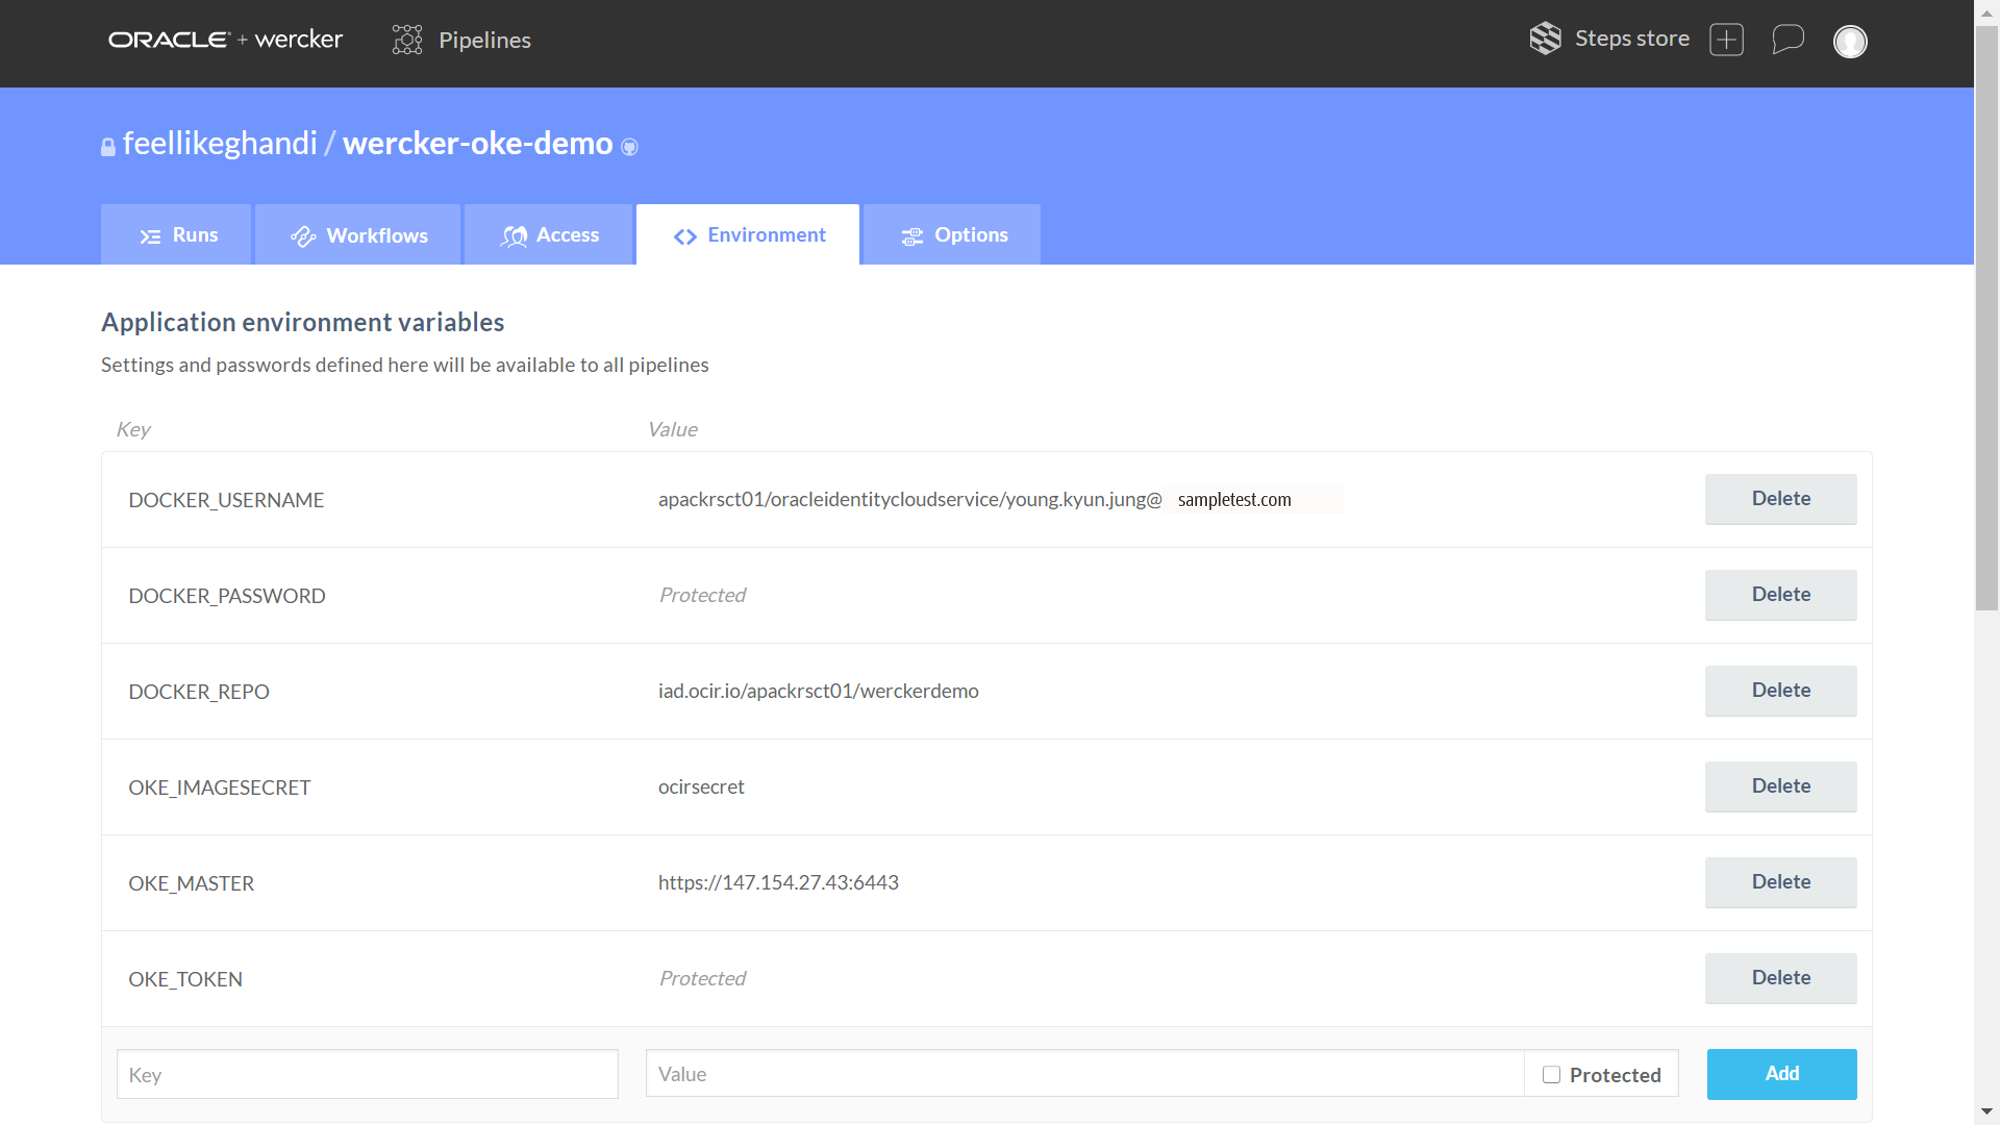
Task: Click the lock icon beside feellikeghandi
Action: 108,147
